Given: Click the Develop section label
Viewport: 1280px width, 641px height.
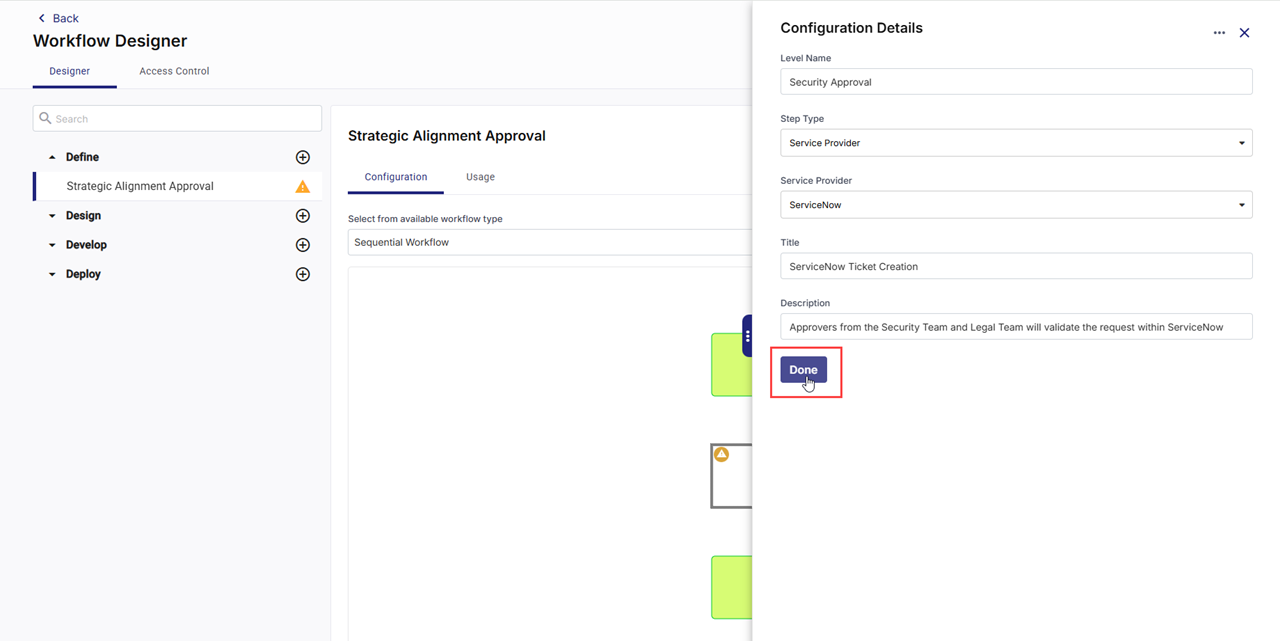Looking at the screenshot, I should (86, 245).
